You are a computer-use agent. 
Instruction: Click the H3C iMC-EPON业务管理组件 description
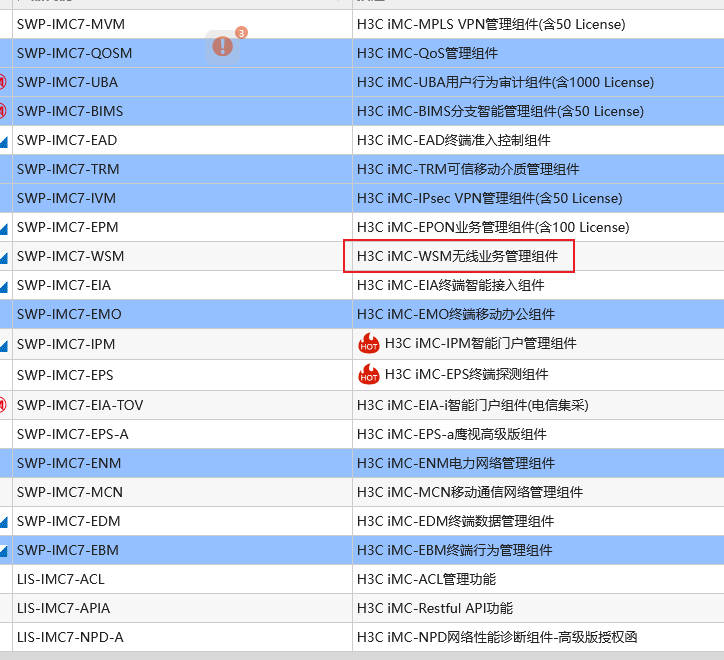coord(493,227)
